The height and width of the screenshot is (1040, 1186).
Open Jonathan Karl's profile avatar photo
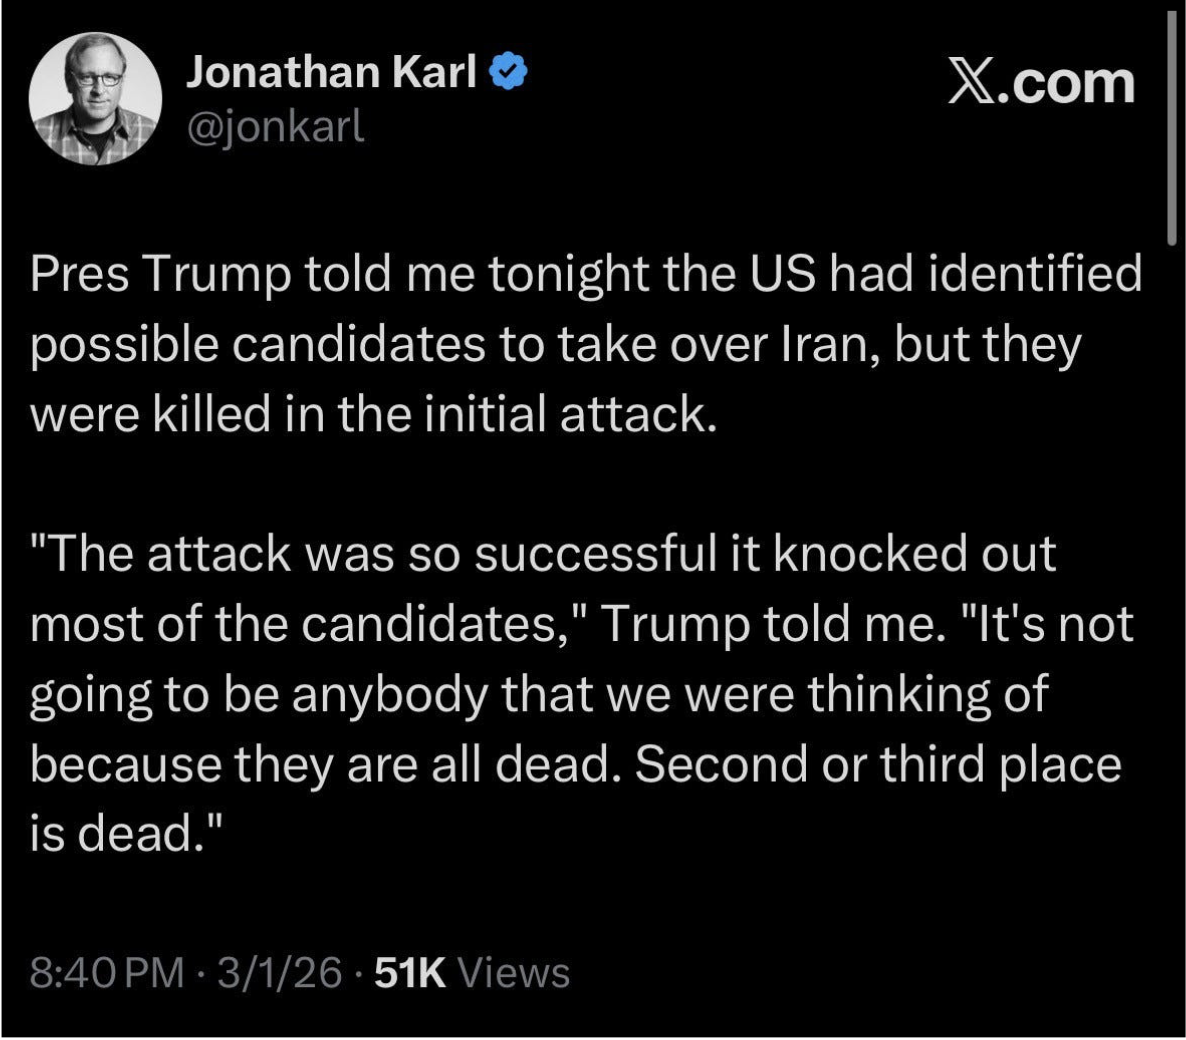pos(95,100)
